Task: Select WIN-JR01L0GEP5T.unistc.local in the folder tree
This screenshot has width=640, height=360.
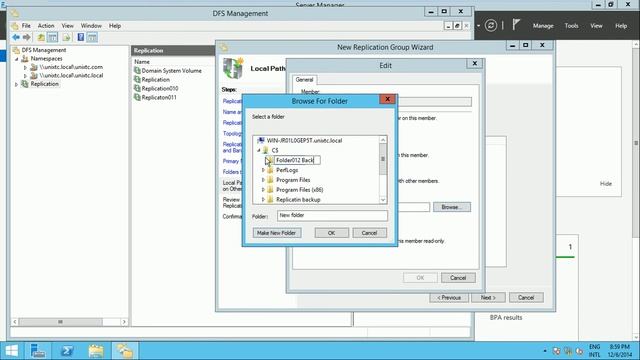Action: coord(304,140)
